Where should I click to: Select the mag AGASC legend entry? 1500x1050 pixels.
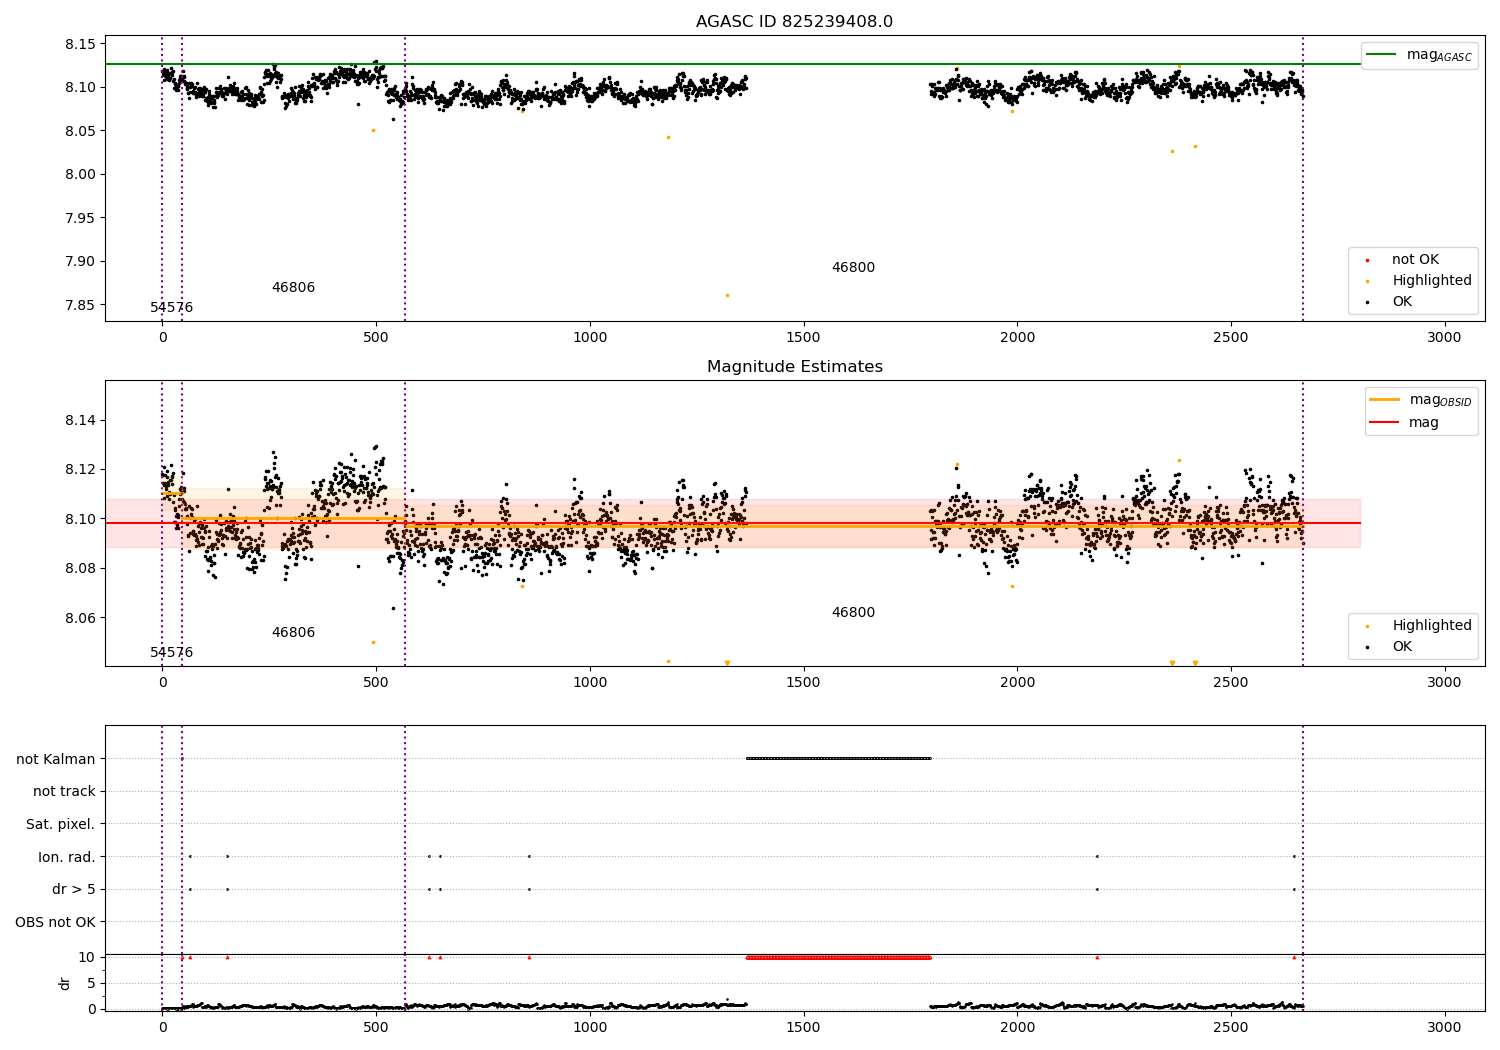pyautogui.click(x=1420, y=55)
